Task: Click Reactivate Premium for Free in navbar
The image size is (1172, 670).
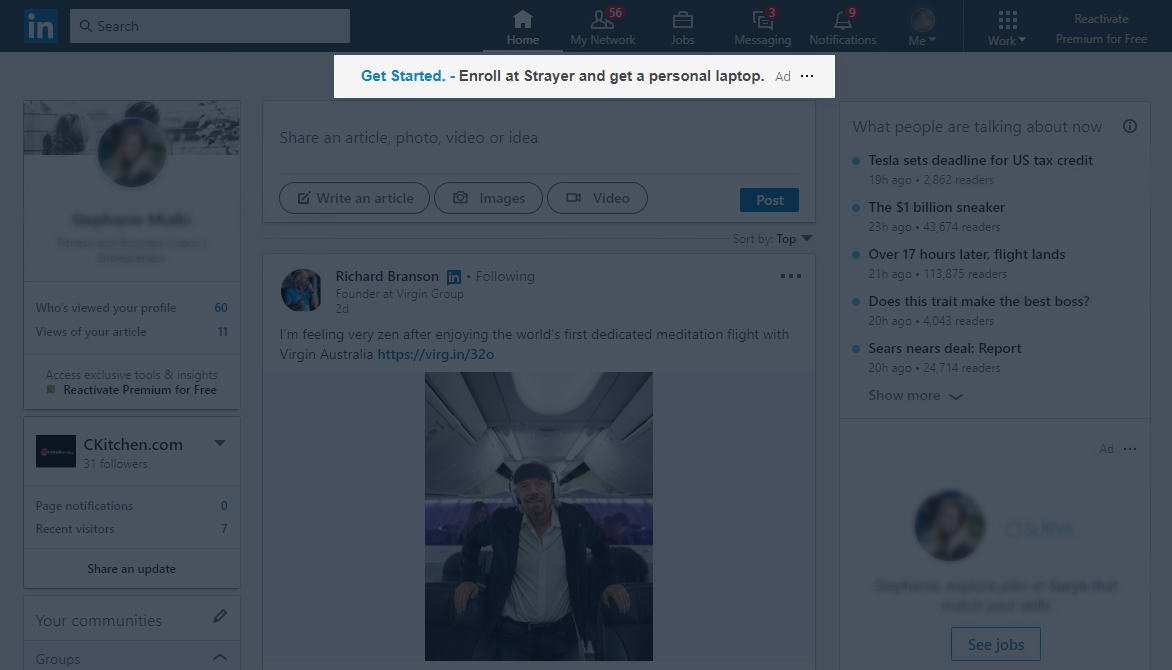Action: point(1101,28)
